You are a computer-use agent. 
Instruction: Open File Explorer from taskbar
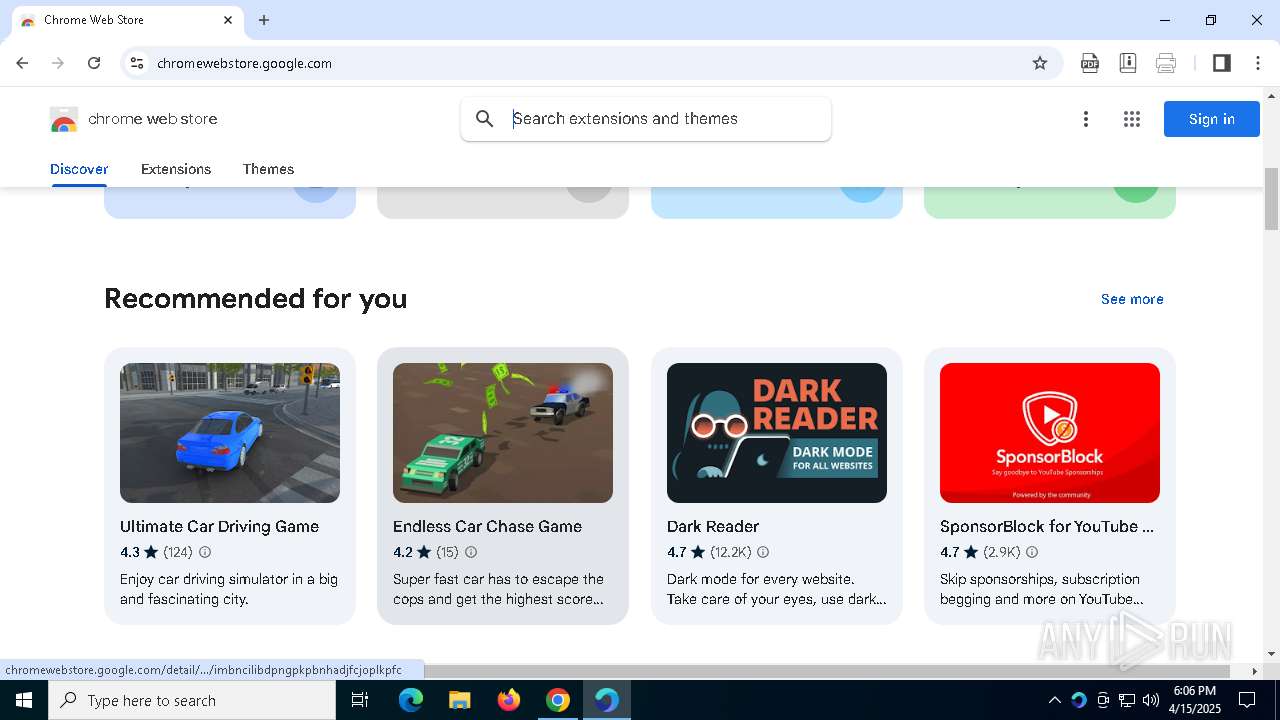tap(459, 700)
